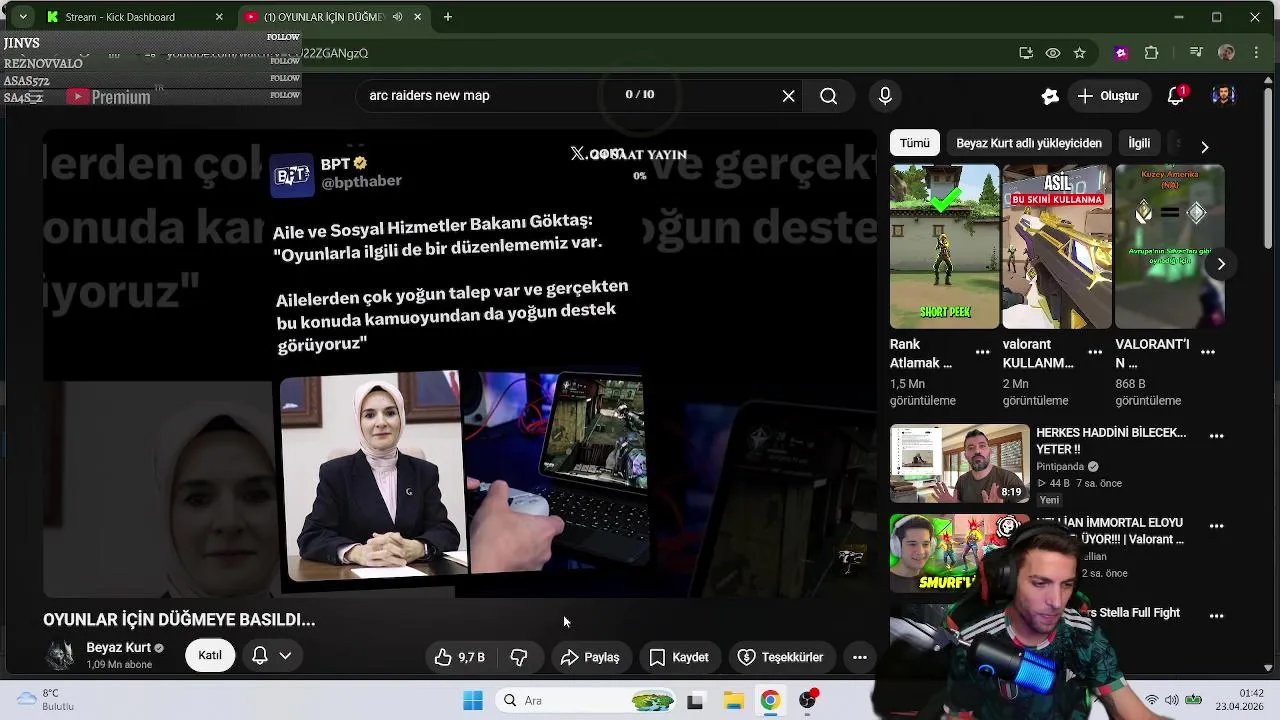Open Task View on the taskbar
Screen dimensions: 1280x720
click(695, 701)
